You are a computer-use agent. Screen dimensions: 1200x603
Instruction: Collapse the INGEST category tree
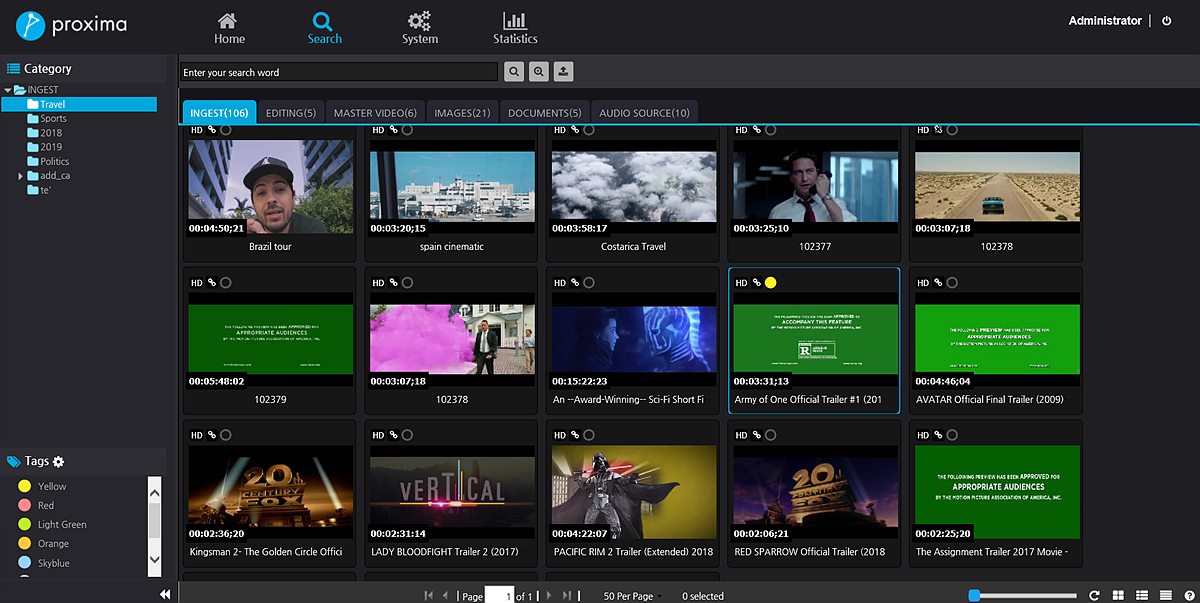pyautogui.click(x=8, y=90)
